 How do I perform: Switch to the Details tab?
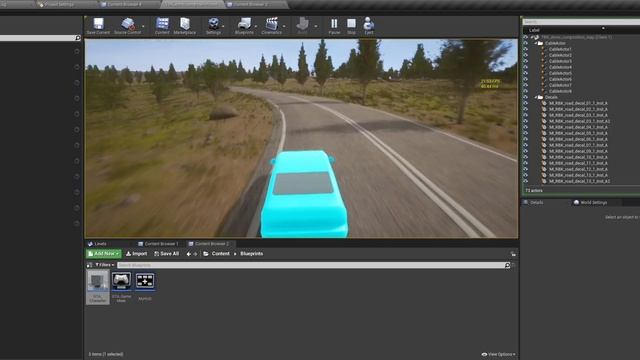[x=533, y=202]
